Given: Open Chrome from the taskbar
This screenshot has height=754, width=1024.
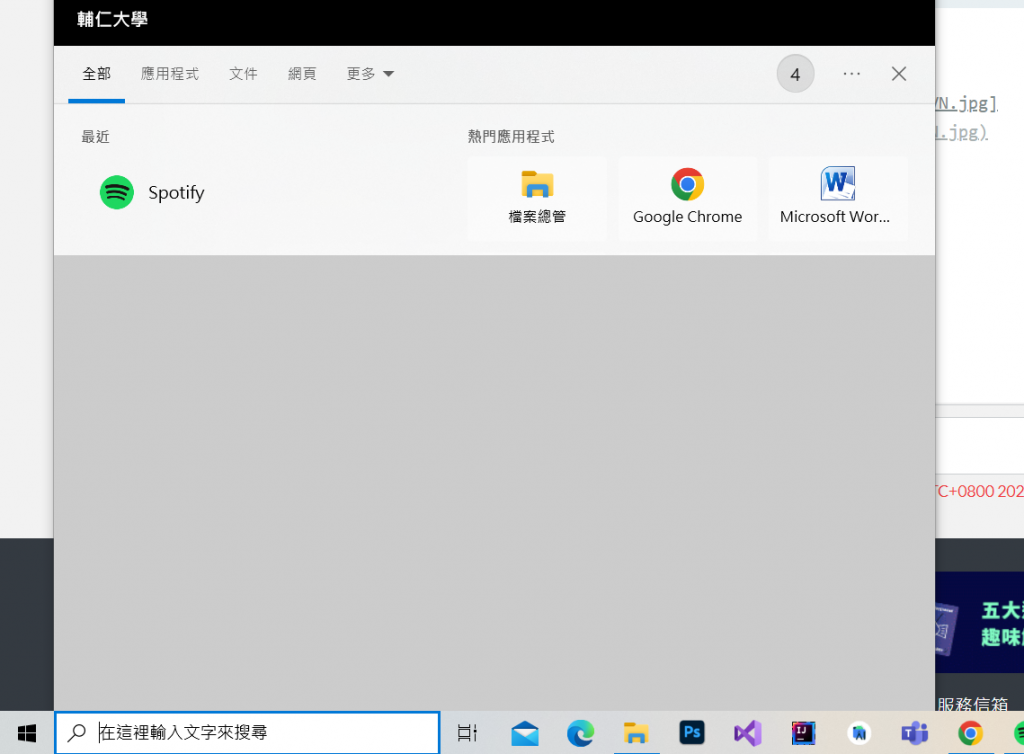Looking at the screenshot, I should coord(970,734).
